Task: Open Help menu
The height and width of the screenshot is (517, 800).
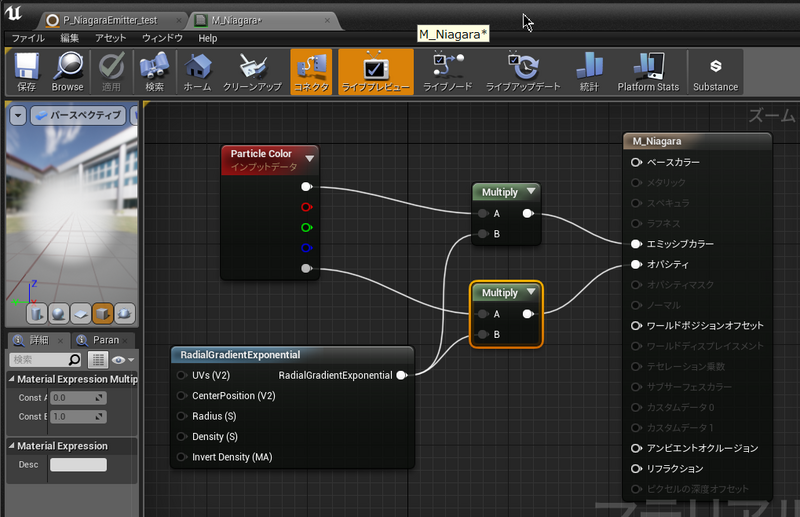Action: coord(208,38)
